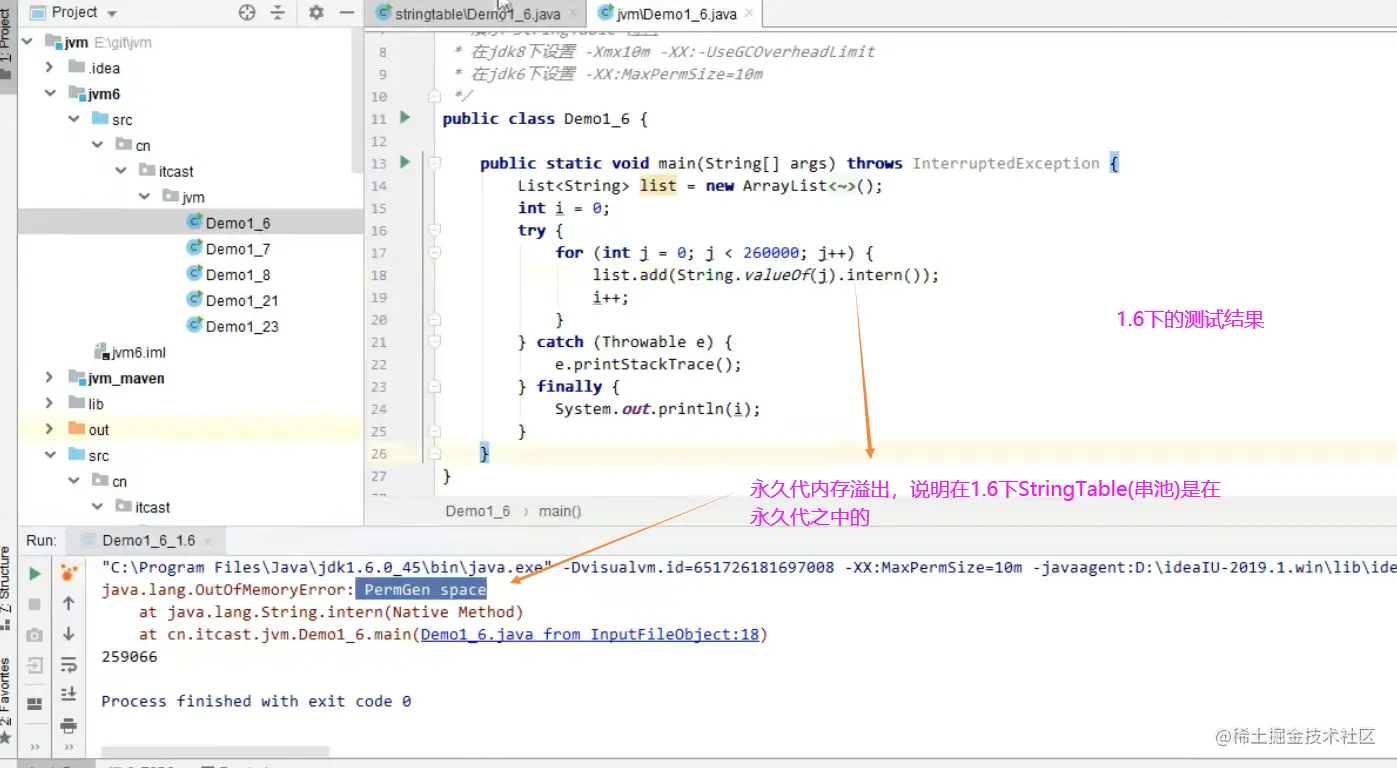Image resolution: width=1397 pixels, height=768 pixels.
Task: Collapse src folder under jvm6
Action: point(74,119)
